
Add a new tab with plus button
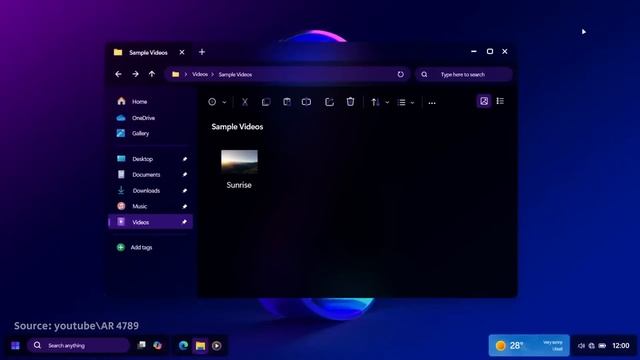tap(202, 52)
